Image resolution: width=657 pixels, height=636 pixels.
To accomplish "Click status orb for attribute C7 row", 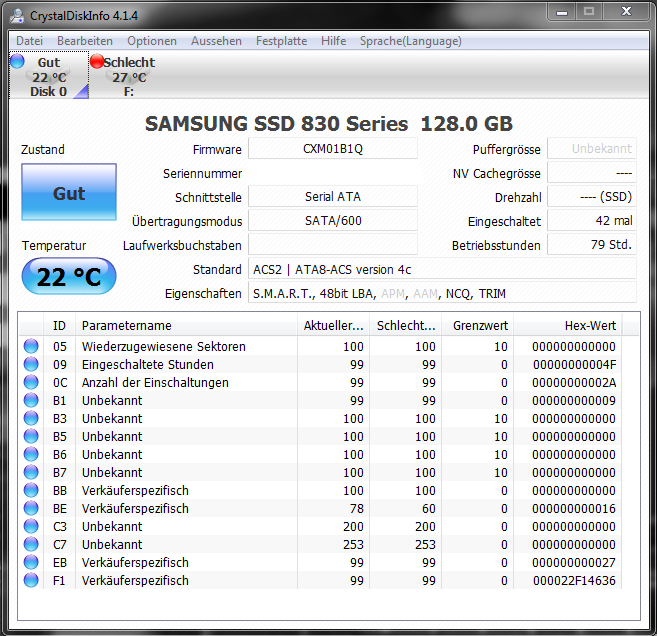I will click(x=31, y=544).
